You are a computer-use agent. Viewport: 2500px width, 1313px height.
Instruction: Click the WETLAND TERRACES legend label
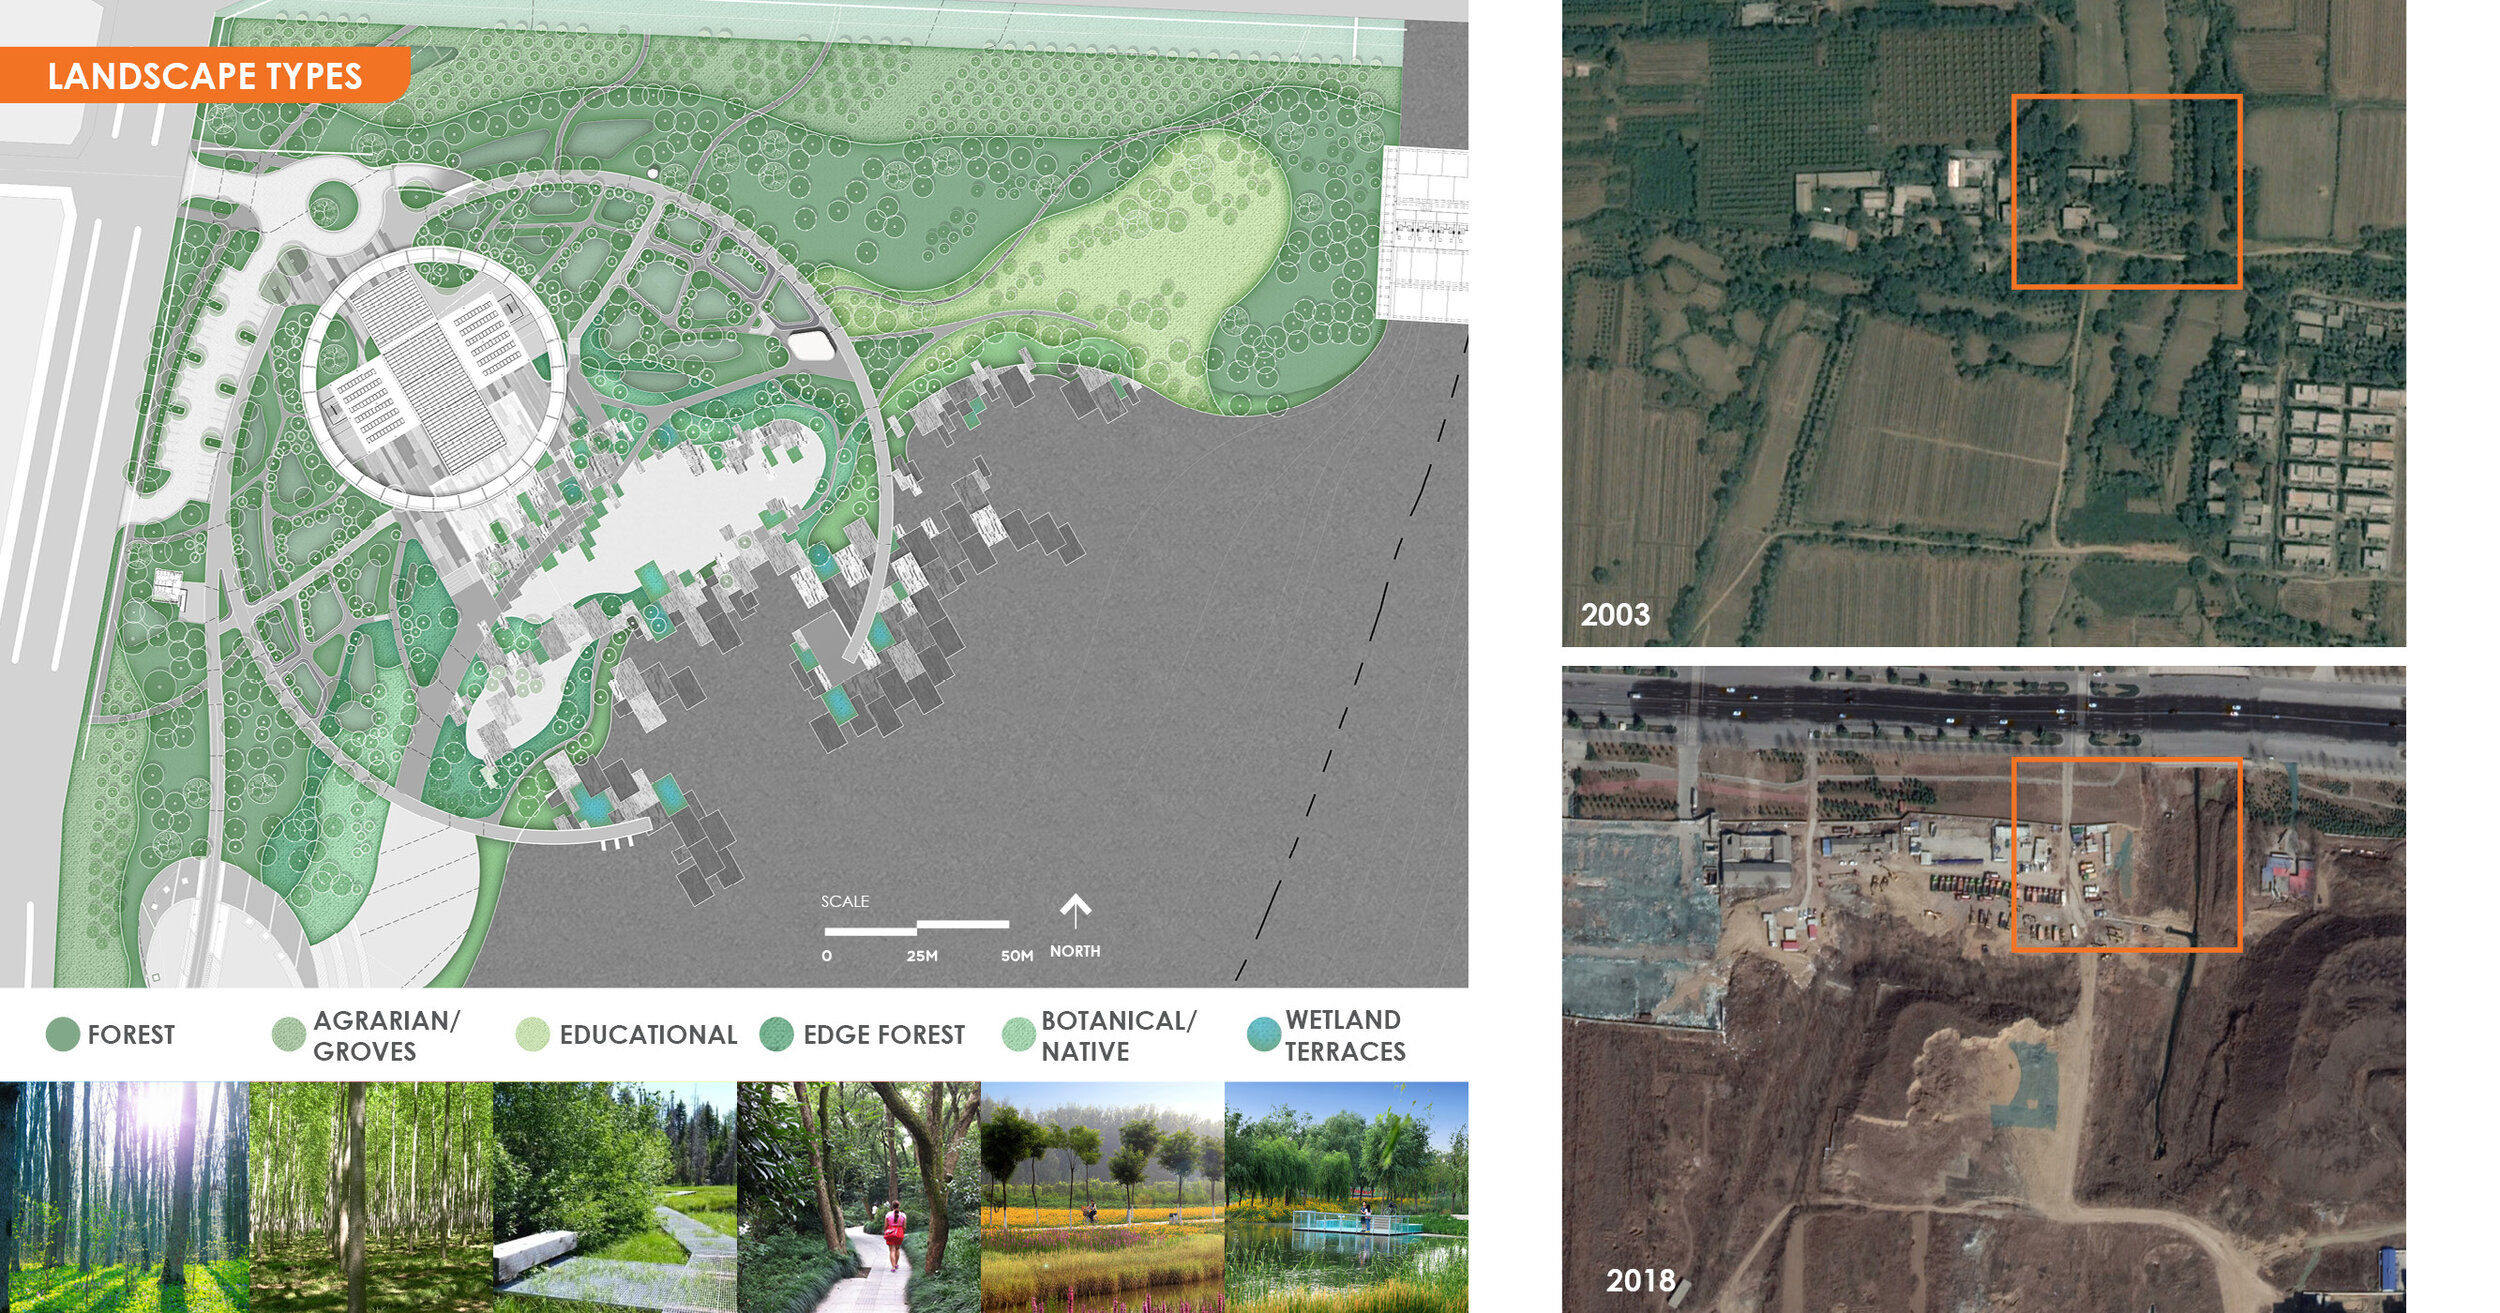[1345, 1036]
